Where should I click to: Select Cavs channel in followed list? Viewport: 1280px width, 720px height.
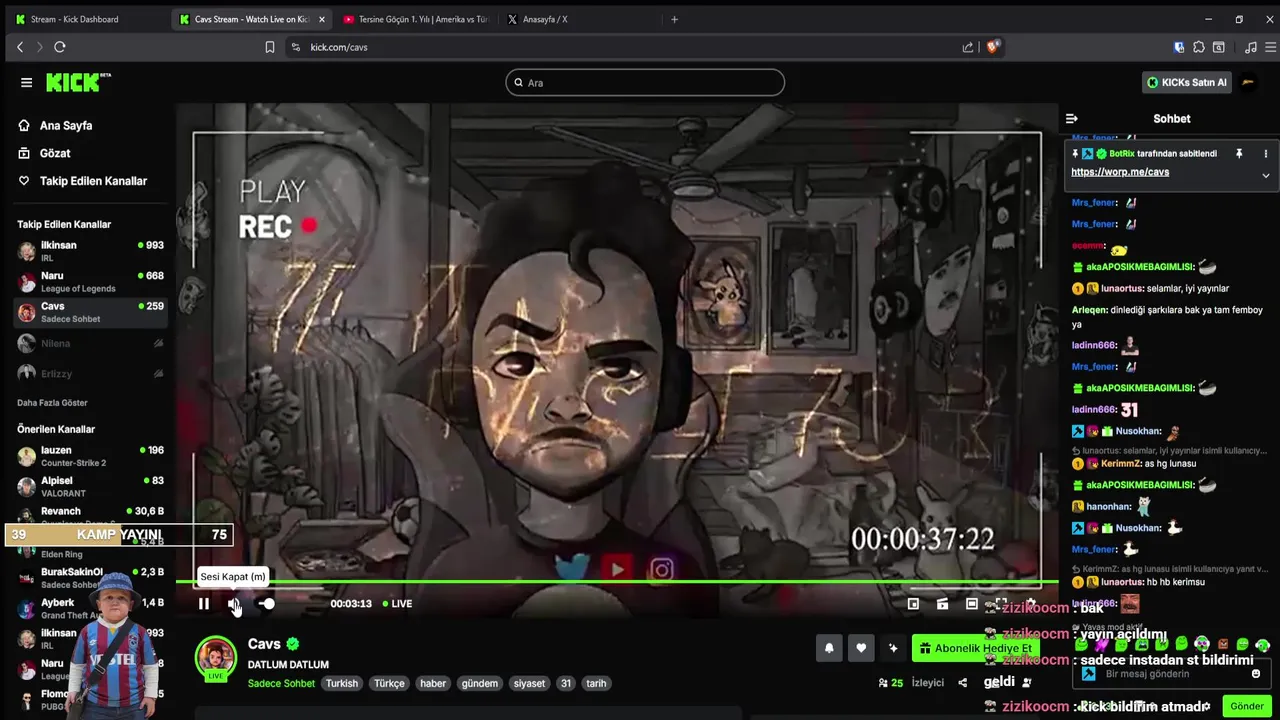(x=90, y=312)
